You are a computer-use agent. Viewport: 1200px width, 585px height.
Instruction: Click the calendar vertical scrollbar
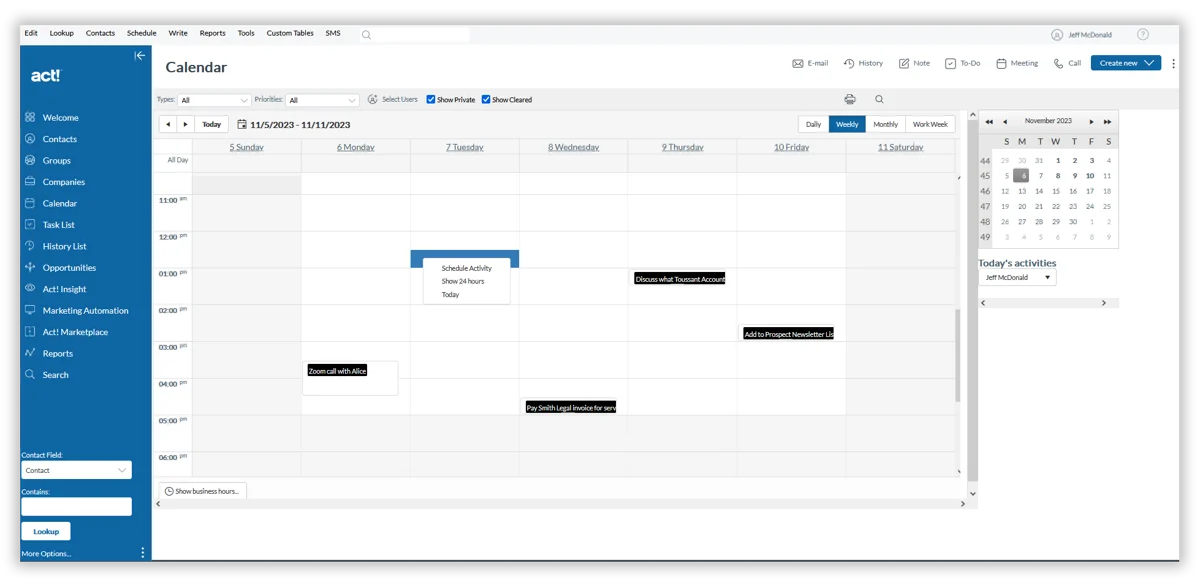point(960,354)
